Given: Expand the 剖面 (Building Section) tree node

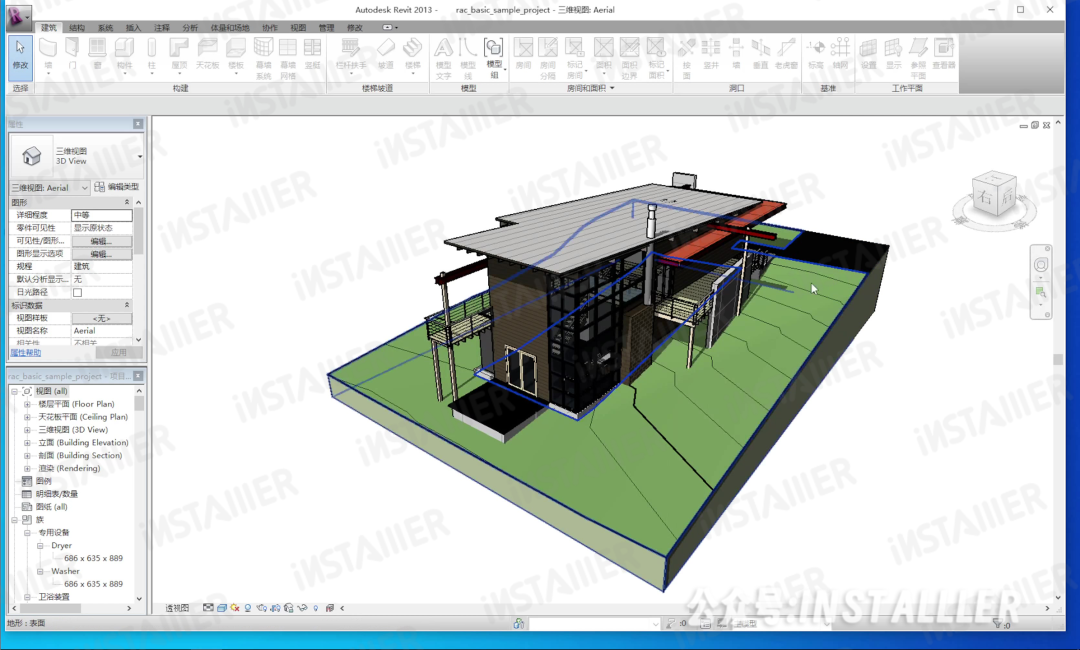Looking at the screenshot, I should (28, 456).
